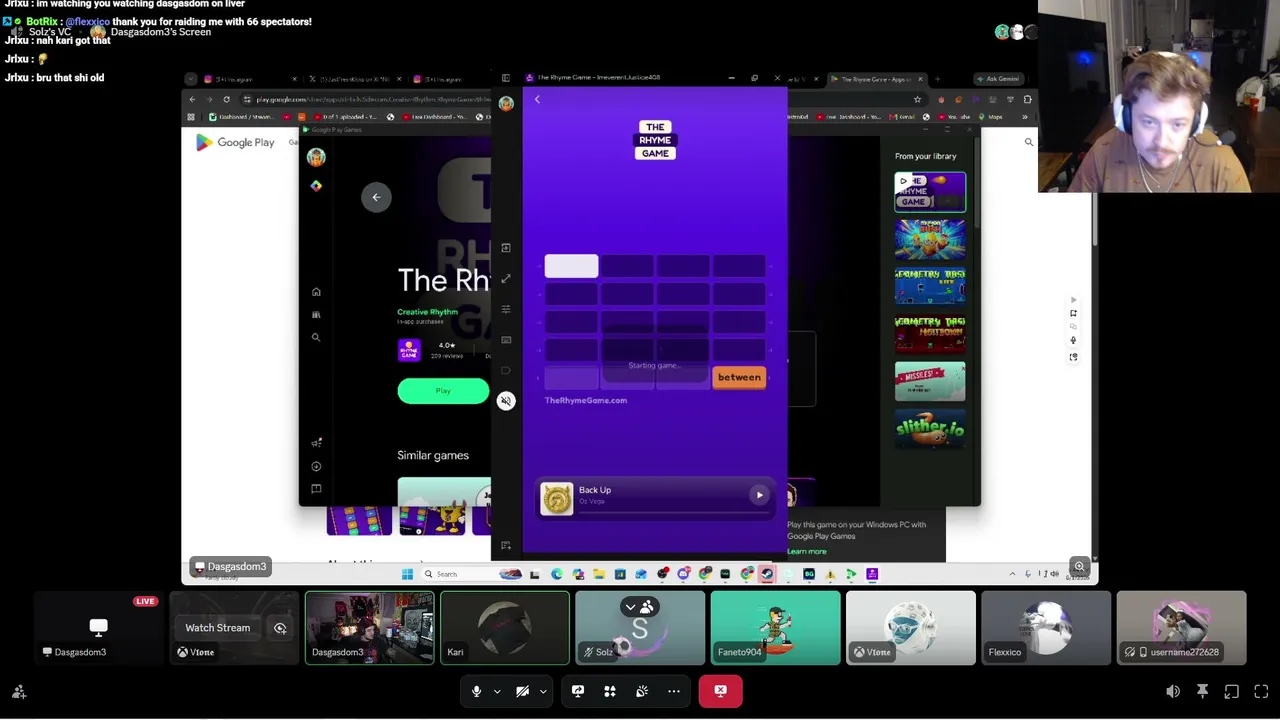Click the expand arrows icon in Rhyme Game sidebar

[x=506, y=278]
